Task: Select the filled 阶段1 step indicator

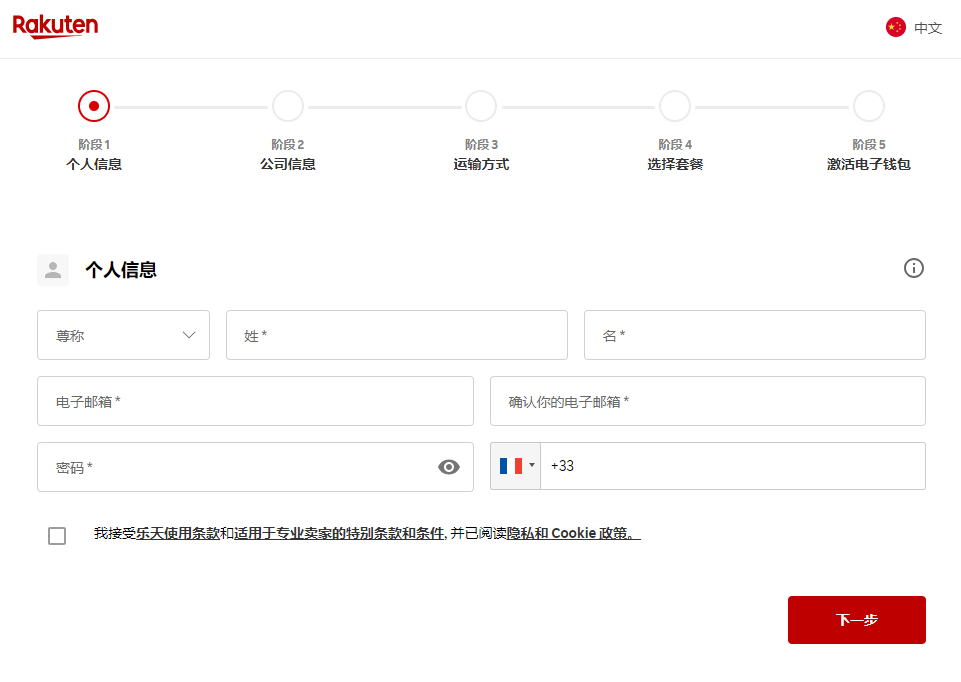Action: click(x=94, y=105)
